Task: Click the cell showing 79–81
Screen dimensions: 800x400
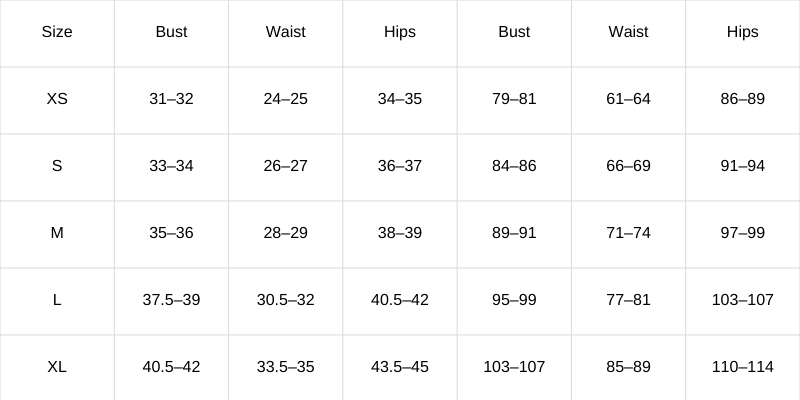Action: tap(514, 98)
